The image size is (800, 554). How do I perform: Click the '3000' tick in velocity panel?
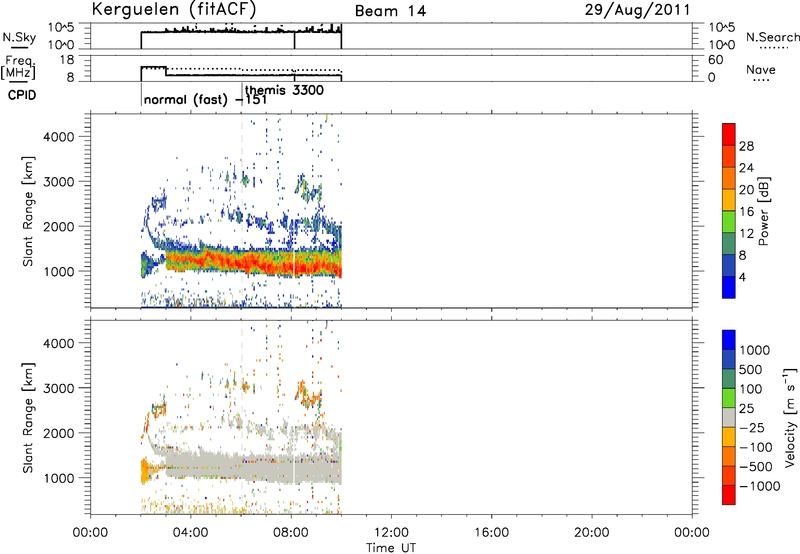tap(59, 388)
